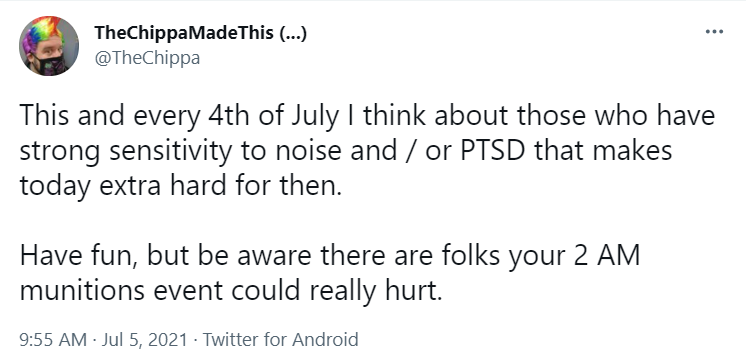Viewport: 747px width, 364px height.
Task: Click the line "today extra hard for then."
Action: (181, 186)
